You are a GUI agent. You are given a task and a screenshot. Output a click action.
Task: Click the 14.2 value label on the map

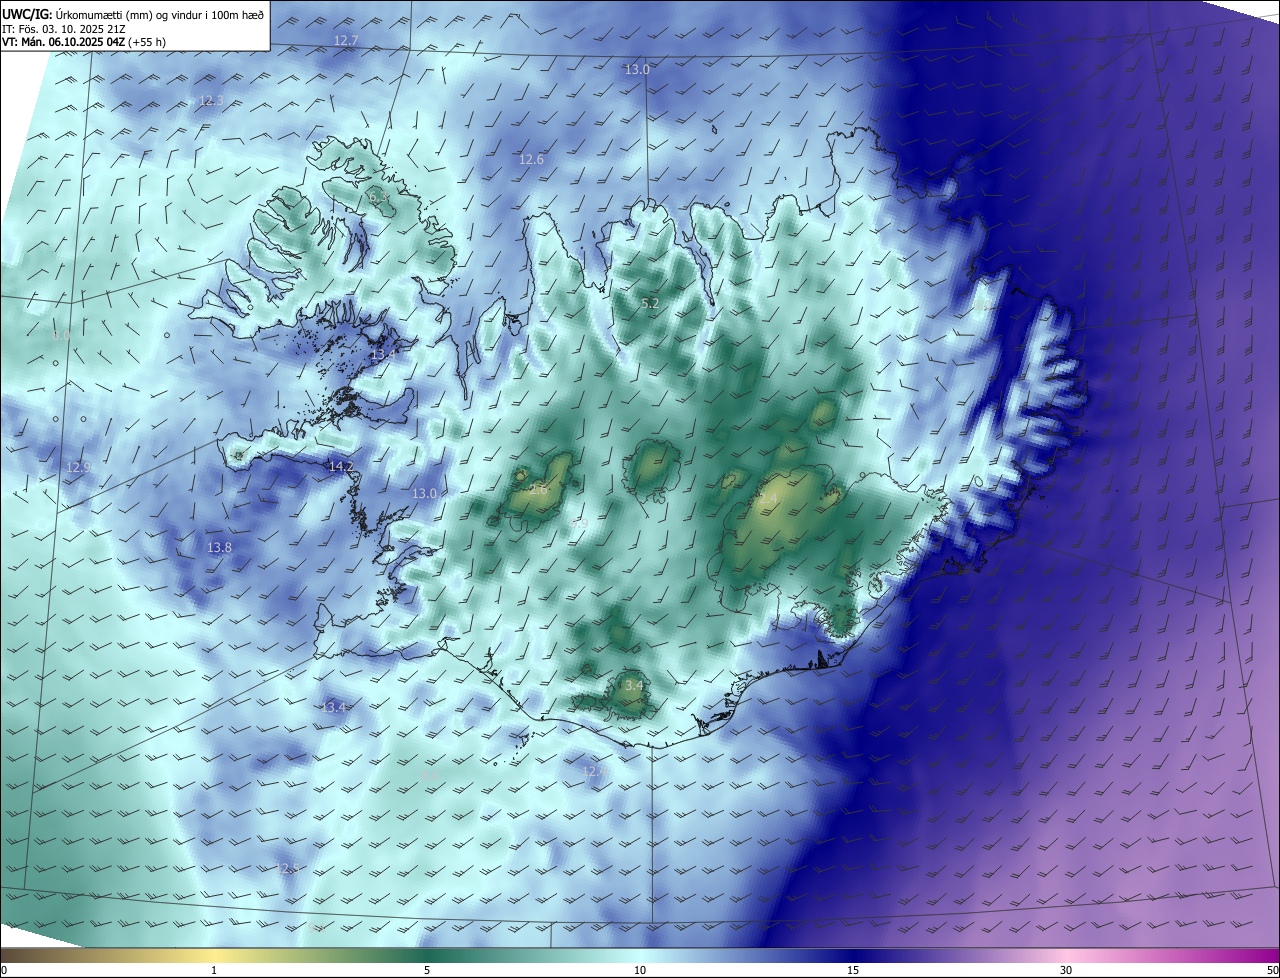341,467
